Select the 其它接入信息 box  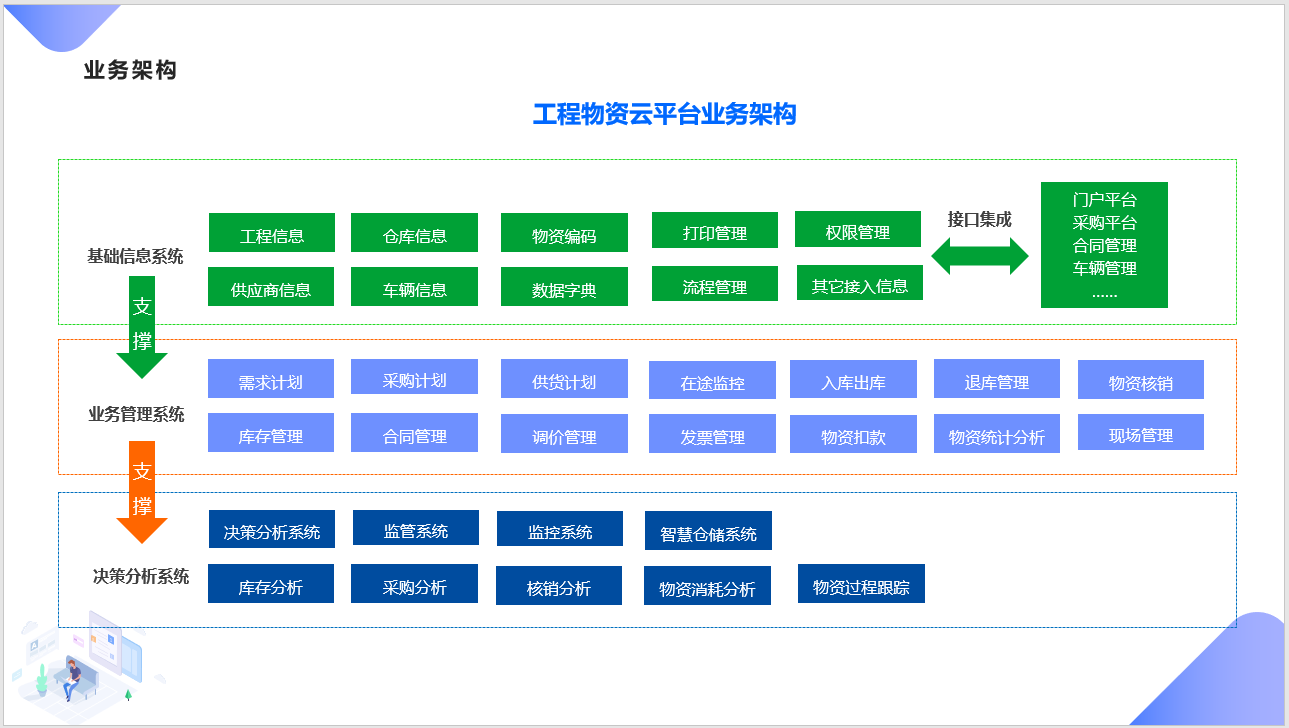pyautogui.click(x=860, y=283)
